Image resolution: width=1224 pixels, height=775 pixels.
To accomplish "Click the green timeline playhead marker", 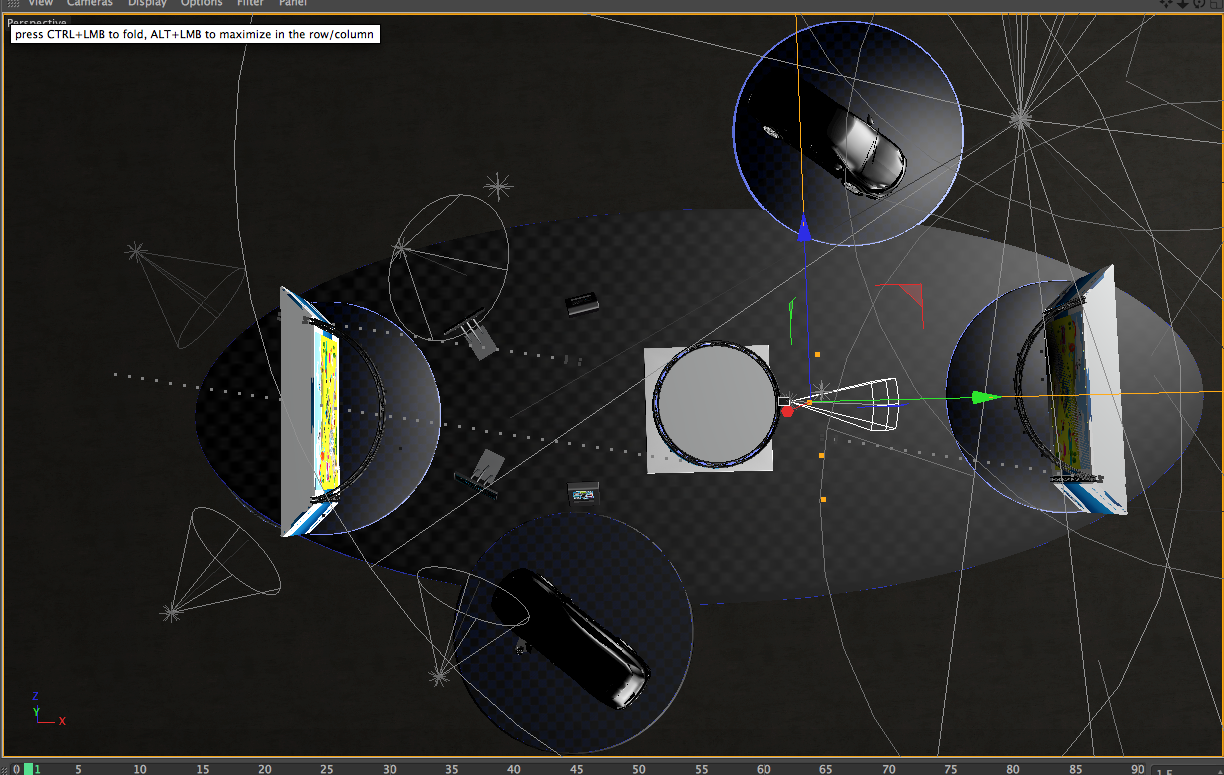I will [x=29, y=768].
